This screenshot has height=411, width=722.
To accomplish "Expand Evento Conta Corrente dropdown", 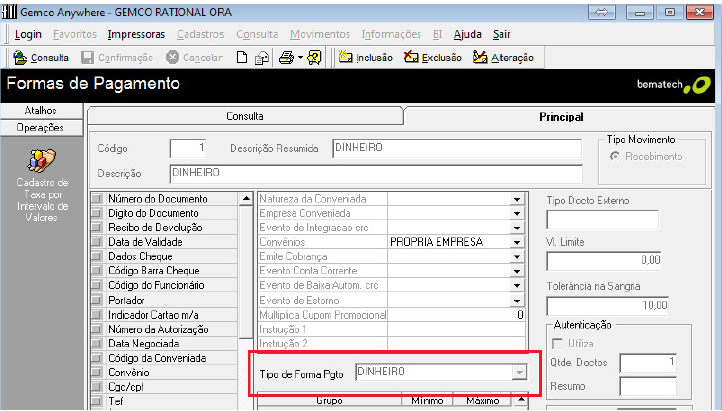I will point(517,271).
